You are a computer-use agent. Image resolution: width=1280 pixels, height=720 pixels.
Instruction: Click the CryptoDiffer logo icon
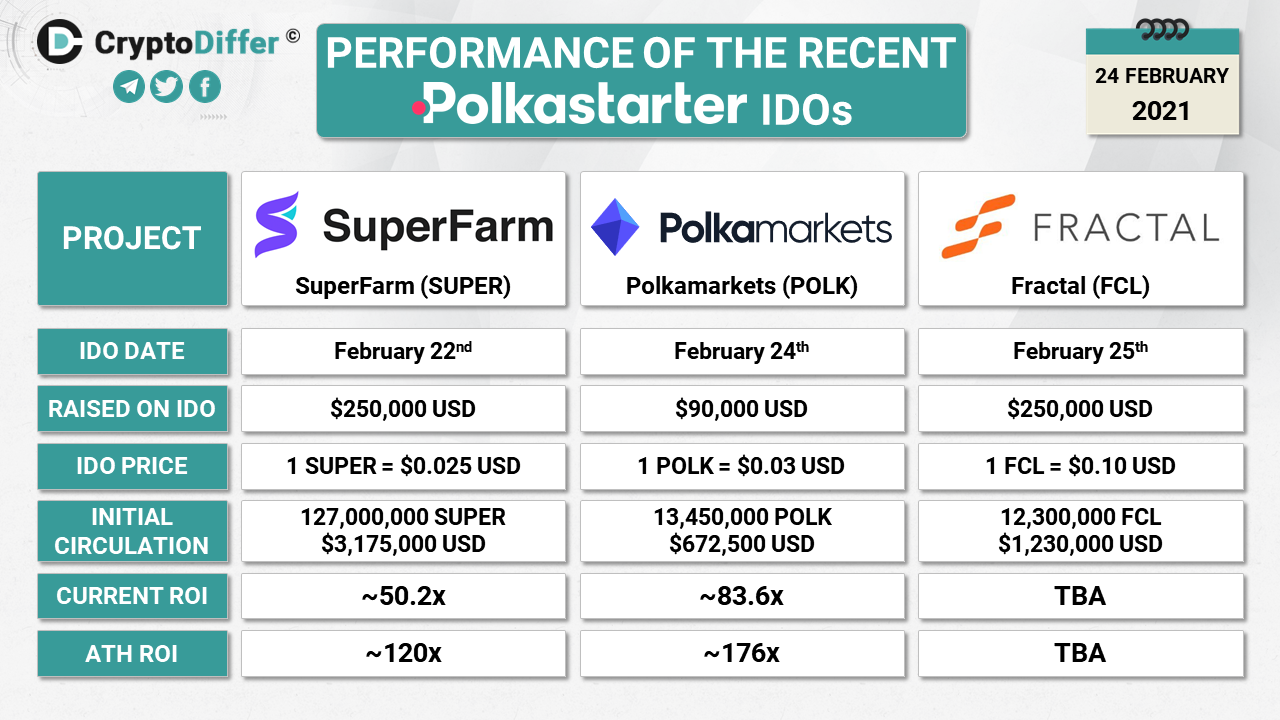[x=60, y=41]
